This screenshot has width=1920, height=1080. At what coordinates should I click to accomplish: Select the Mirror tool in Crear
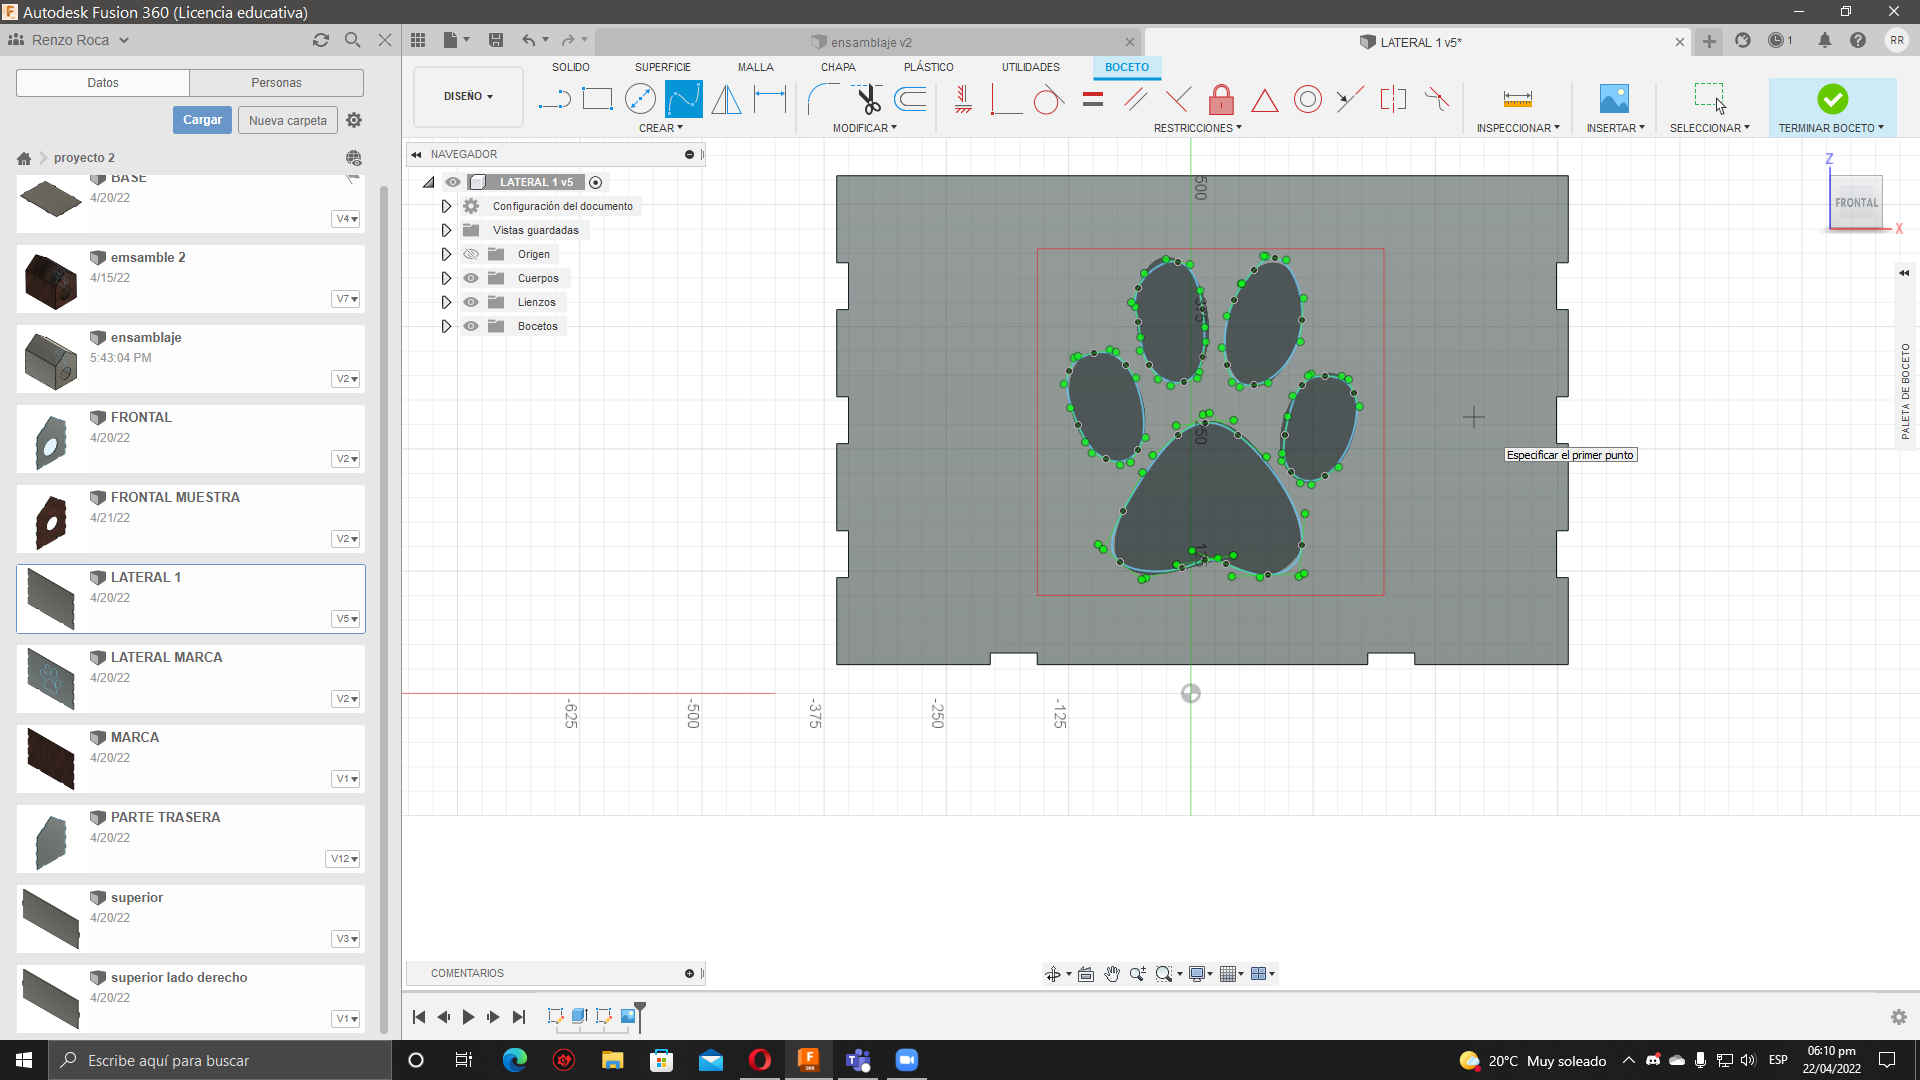727,99
